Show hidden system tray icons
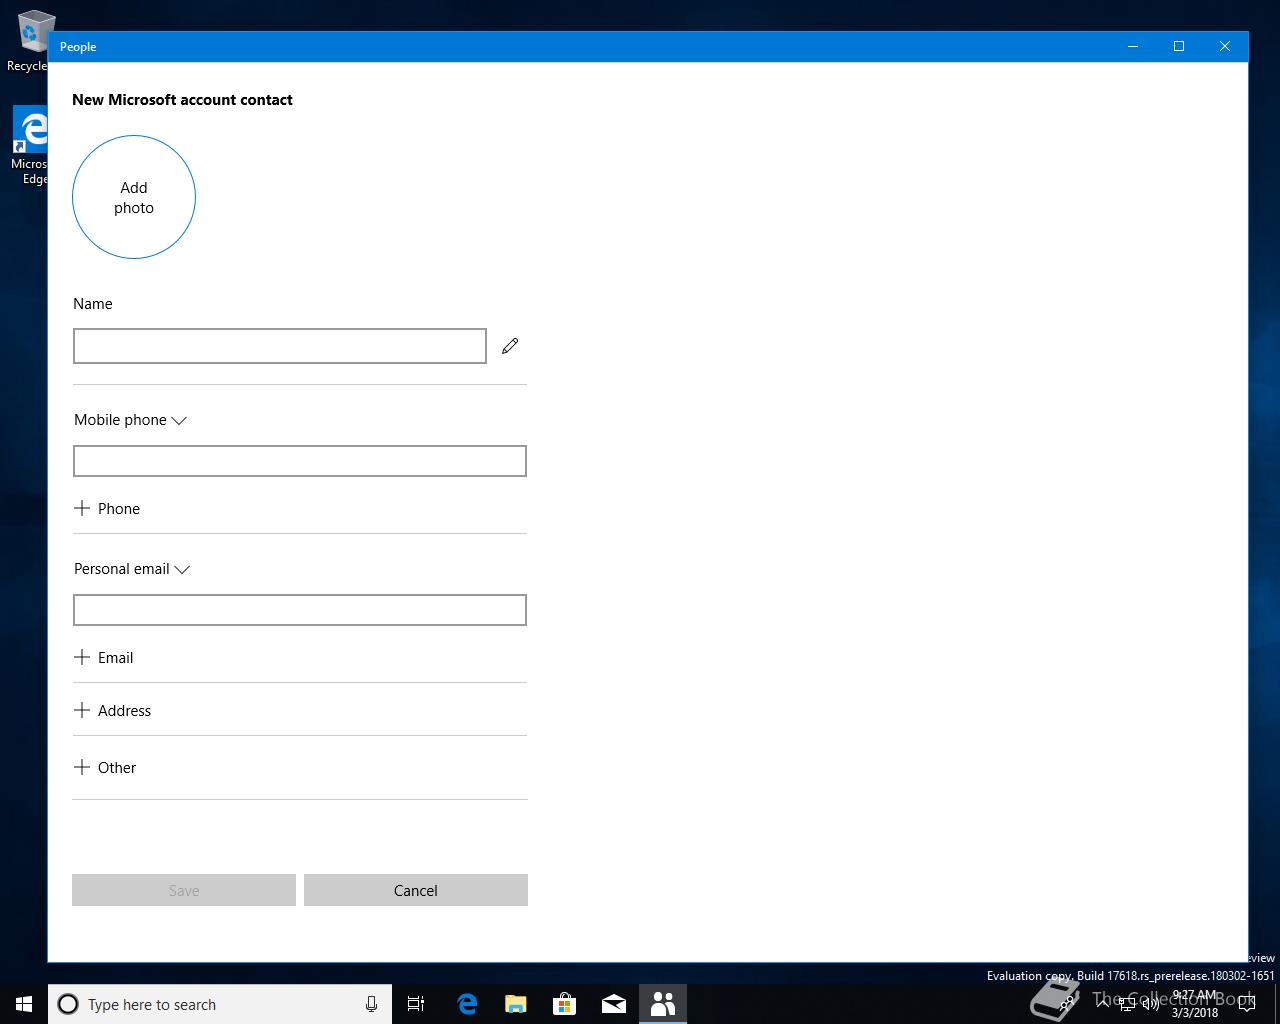This screenshot has width=1280, height=1024. [x=1103, y=1004]
